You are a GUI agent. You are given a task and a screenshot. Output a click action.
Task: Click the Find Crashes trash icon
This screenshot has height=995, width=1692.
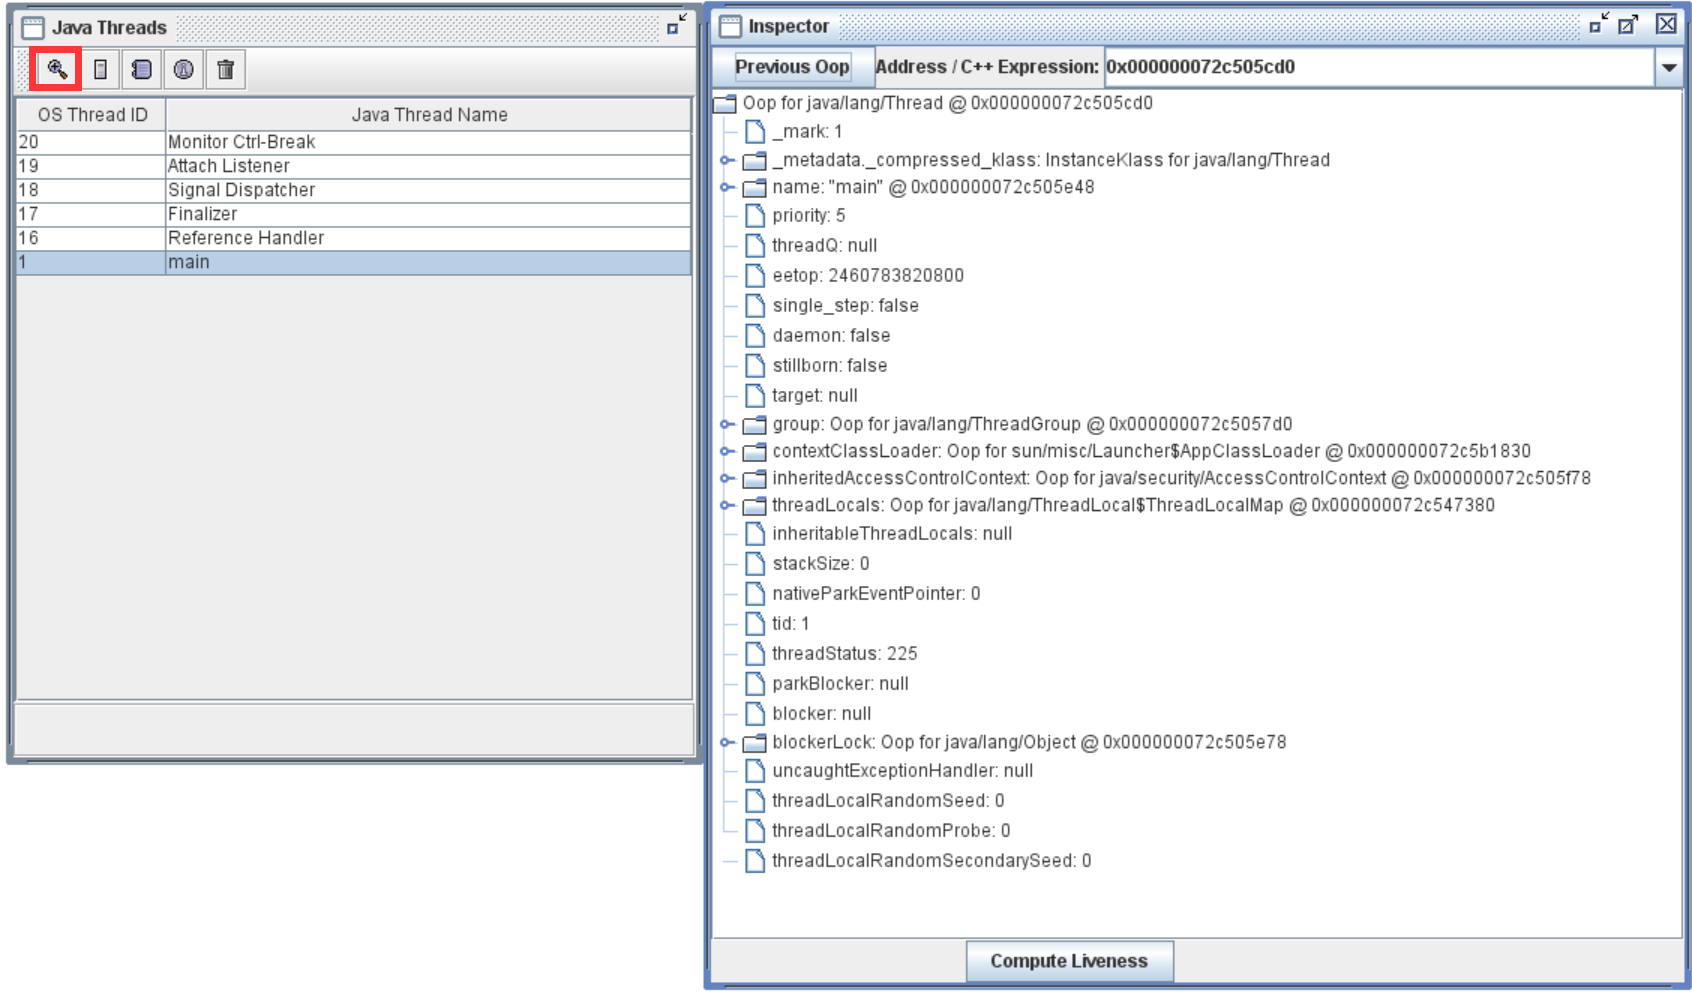click(x=226, y=69)
